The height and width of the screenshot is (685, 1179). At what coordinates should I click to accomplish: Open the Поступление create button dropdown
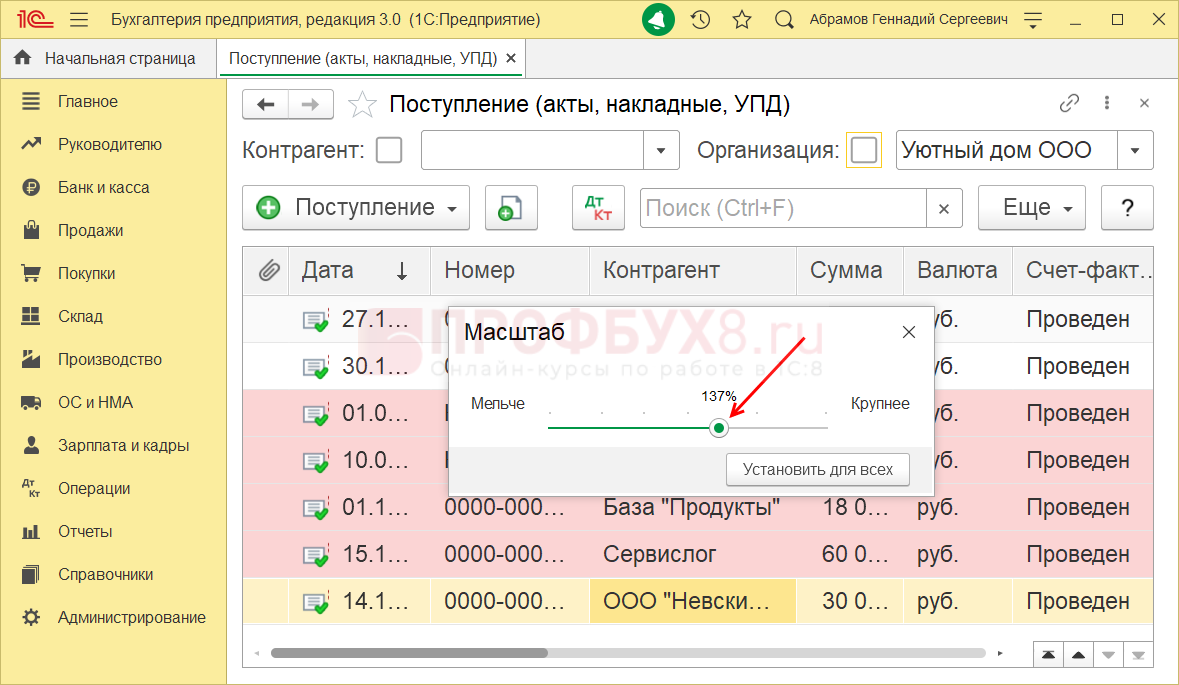coord(356,208)
